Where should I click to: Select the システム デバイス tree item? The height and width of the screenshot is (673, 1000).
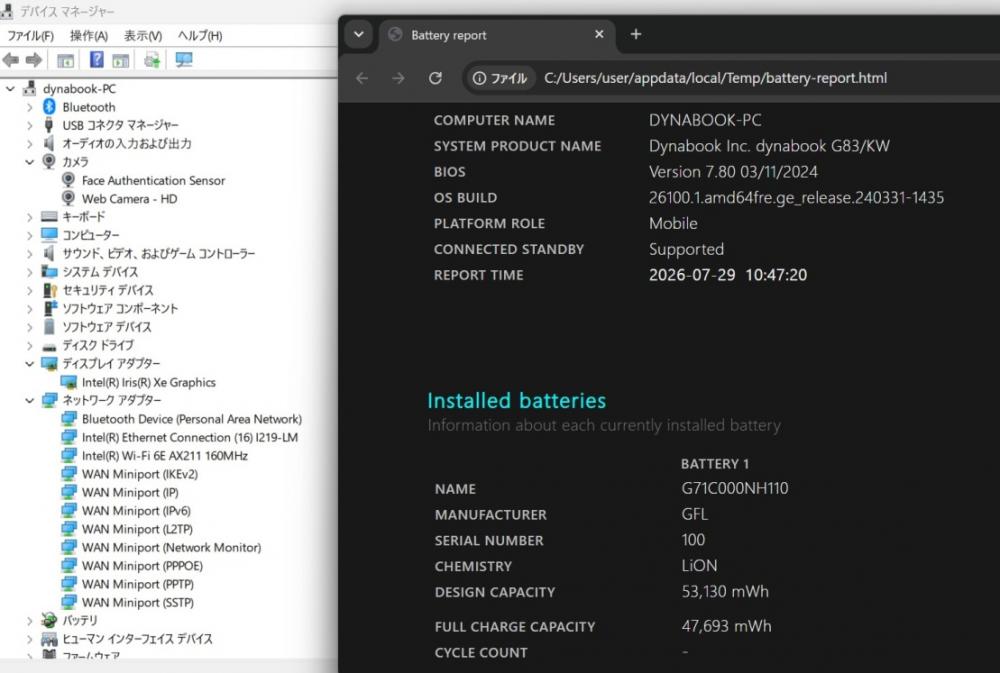pos(100,272)
